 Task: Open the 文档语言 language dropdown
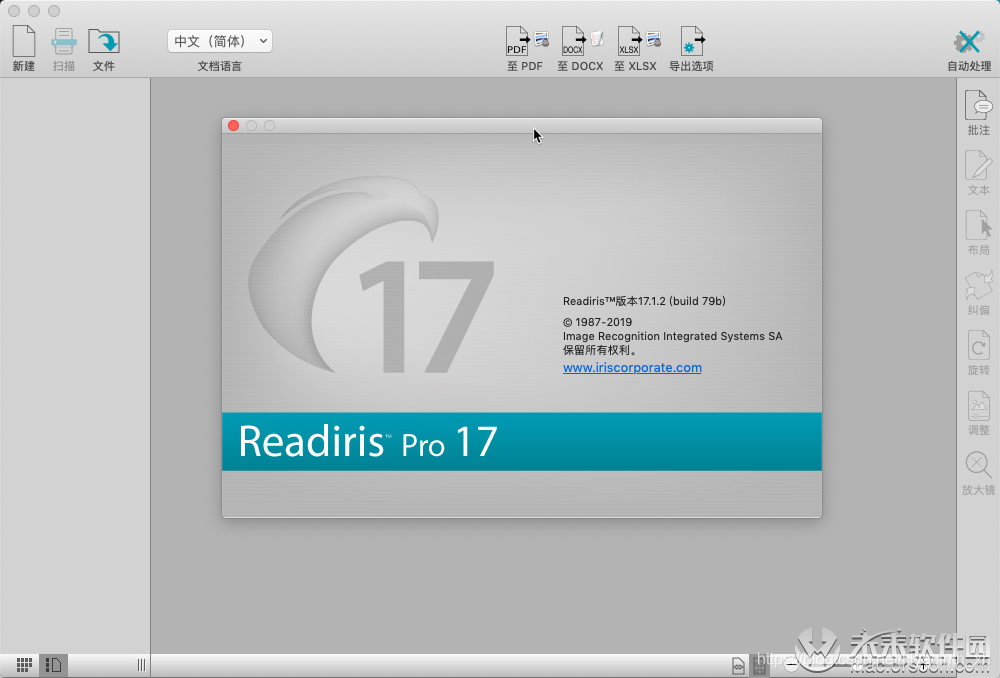pos(220,41)
